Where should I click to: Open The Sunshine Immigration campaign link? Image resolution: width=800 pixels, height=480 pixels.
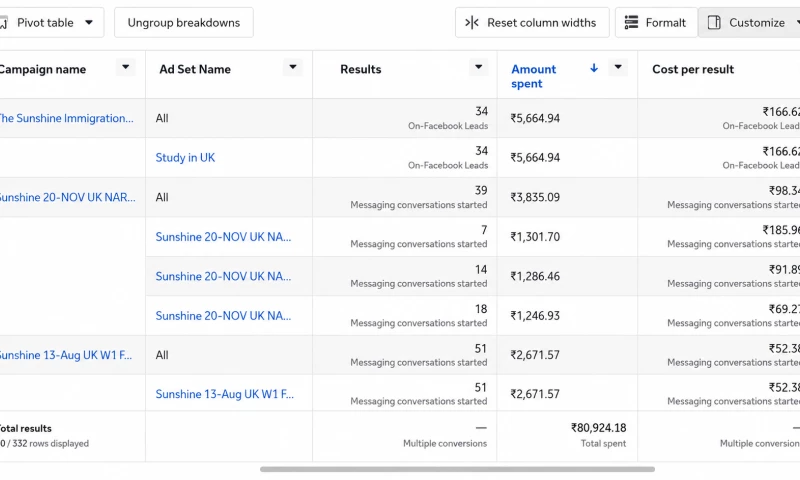pos(66,118)
